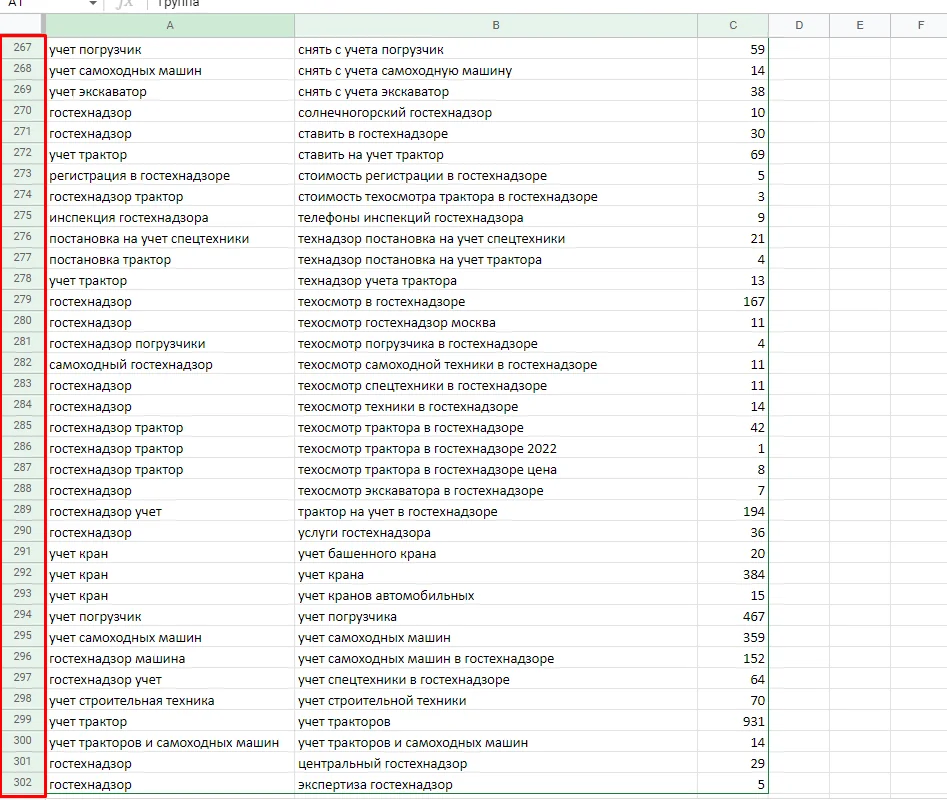Click cell 'техосмотр в гостехнадзоре'
This screenshot has width=947, height=800.
(x=496, y=301)
